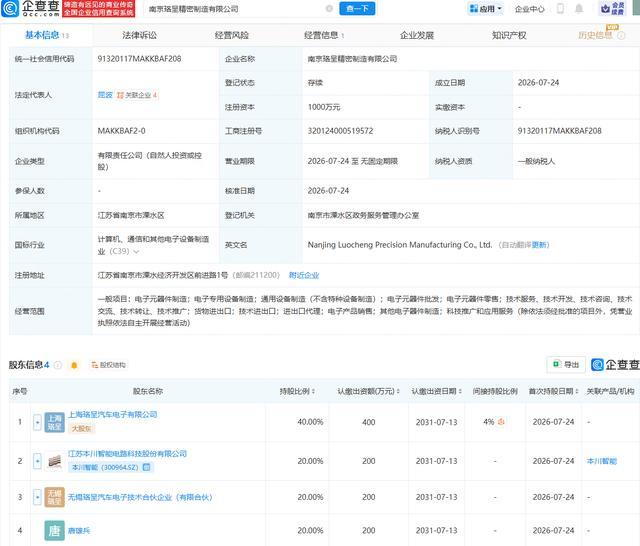Click the info icon beside 股东信息

58,365
